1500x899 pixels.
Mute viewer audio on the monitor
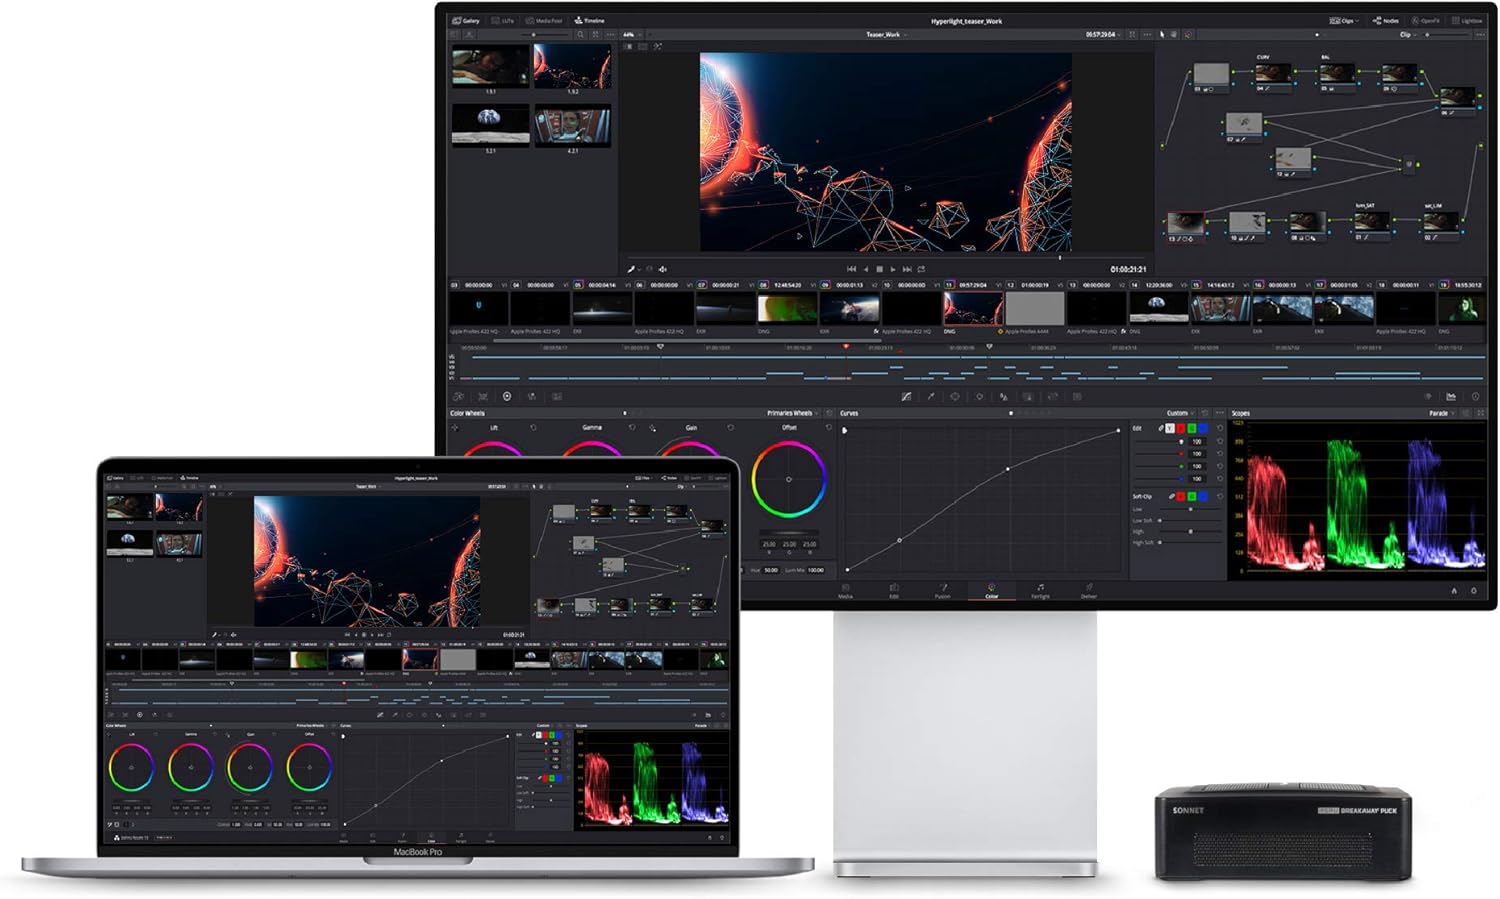[x=663, y=269]
